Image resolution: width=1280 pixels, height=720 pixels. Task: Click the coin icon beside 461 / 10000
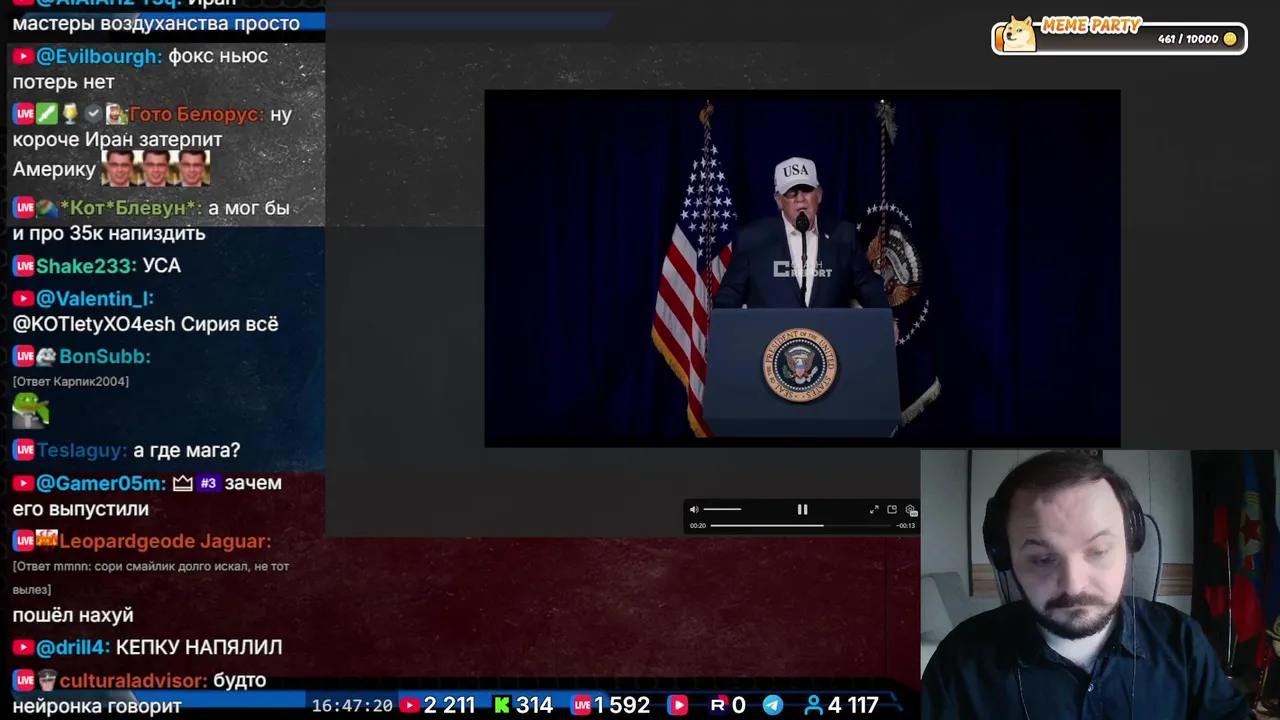[1230, 39]
